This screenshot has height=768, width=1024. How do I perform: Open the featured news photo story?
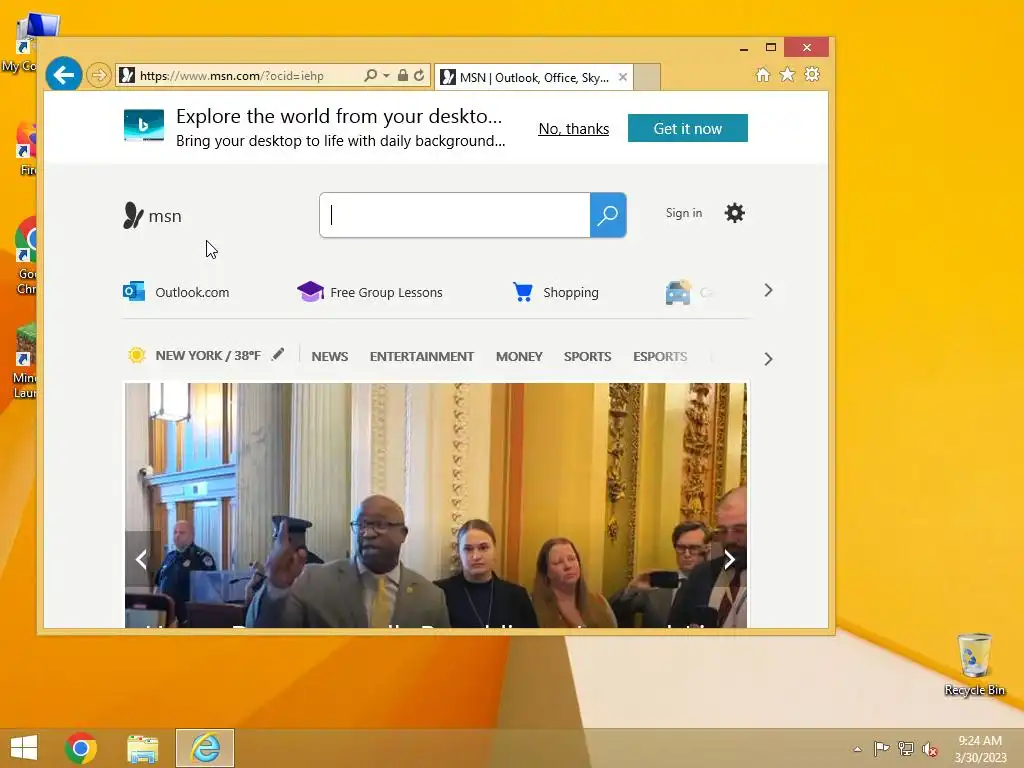(436, 505)
